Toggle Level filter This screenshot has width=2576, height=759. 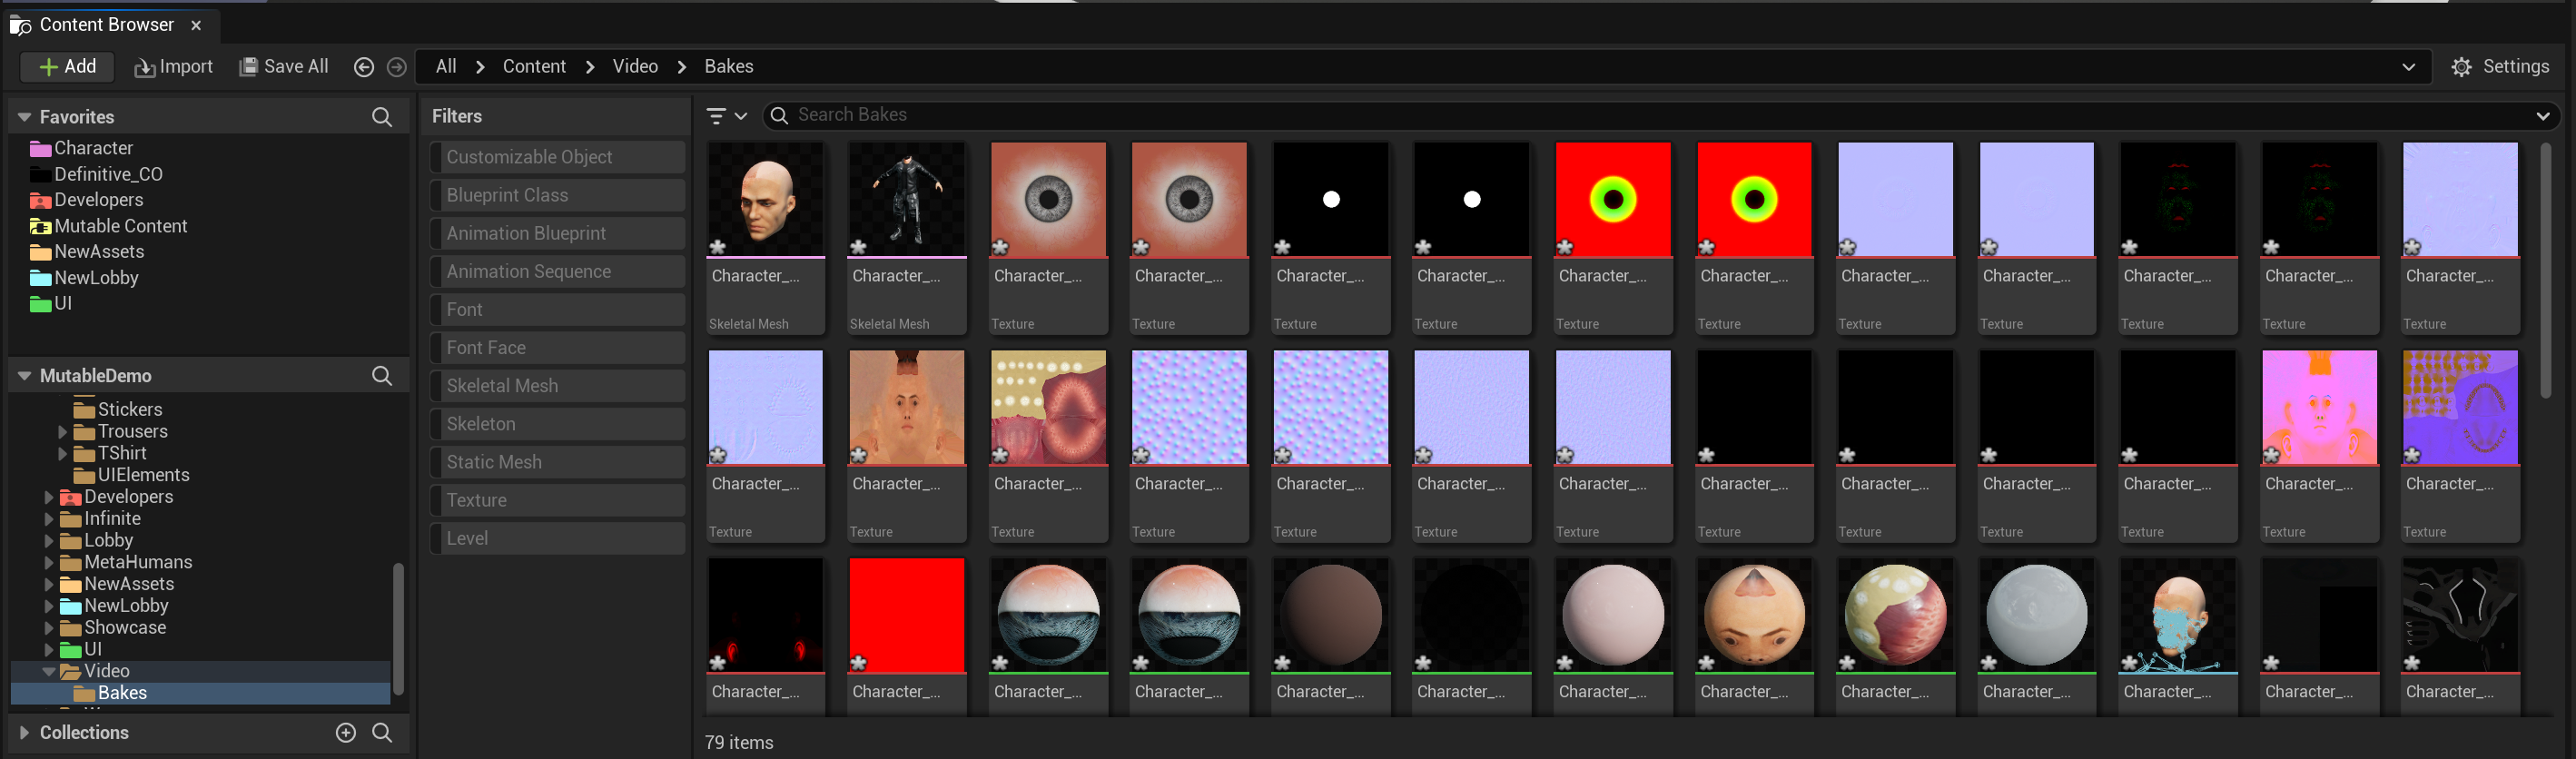click(558, 538)
